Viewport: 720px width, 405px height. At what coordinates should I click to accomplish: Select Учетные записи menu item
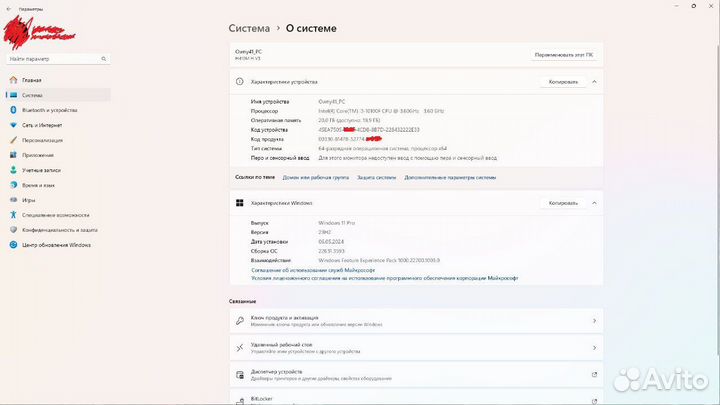pyautogui.click(x=58, y=170)
